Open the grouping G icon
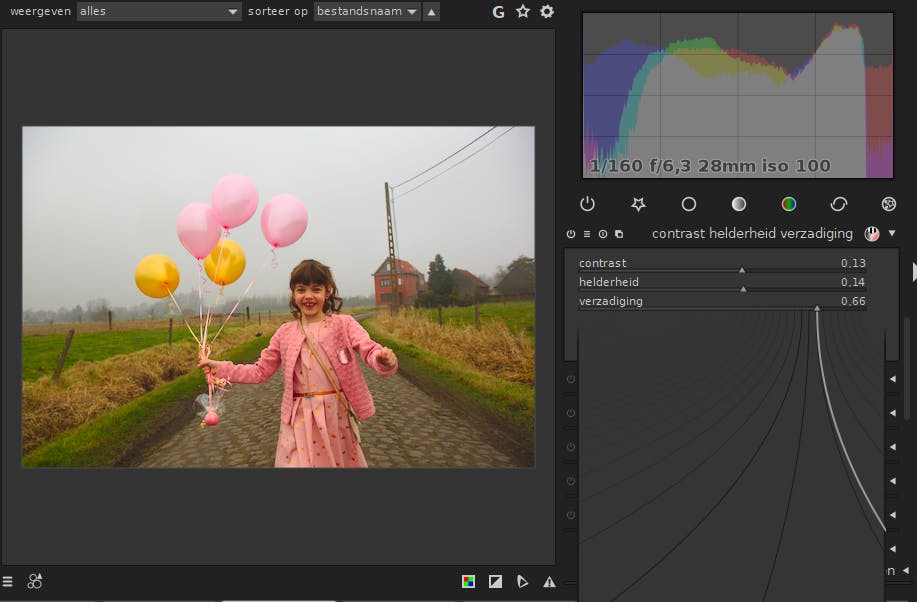The width and height of the screenshot is (917, 602). (x=498, y=12)
